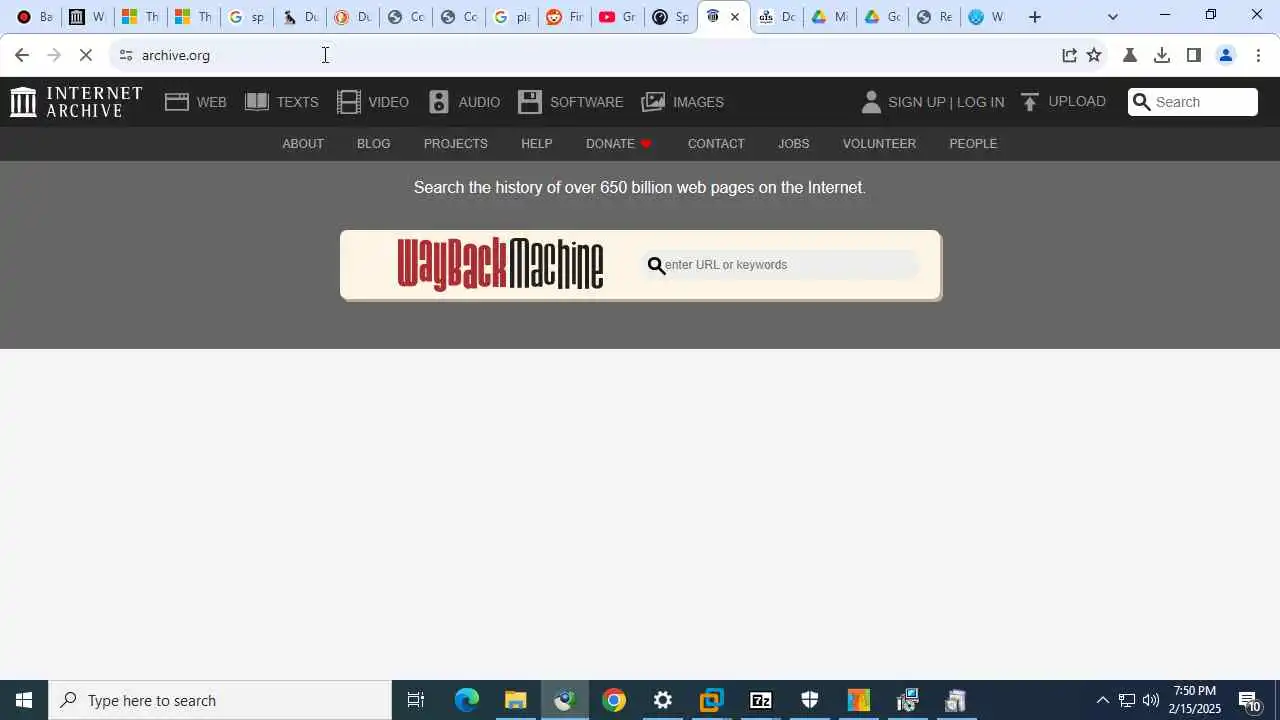Open the PROJECTS link
The image size is (1280, 720).
pos(456,144)
